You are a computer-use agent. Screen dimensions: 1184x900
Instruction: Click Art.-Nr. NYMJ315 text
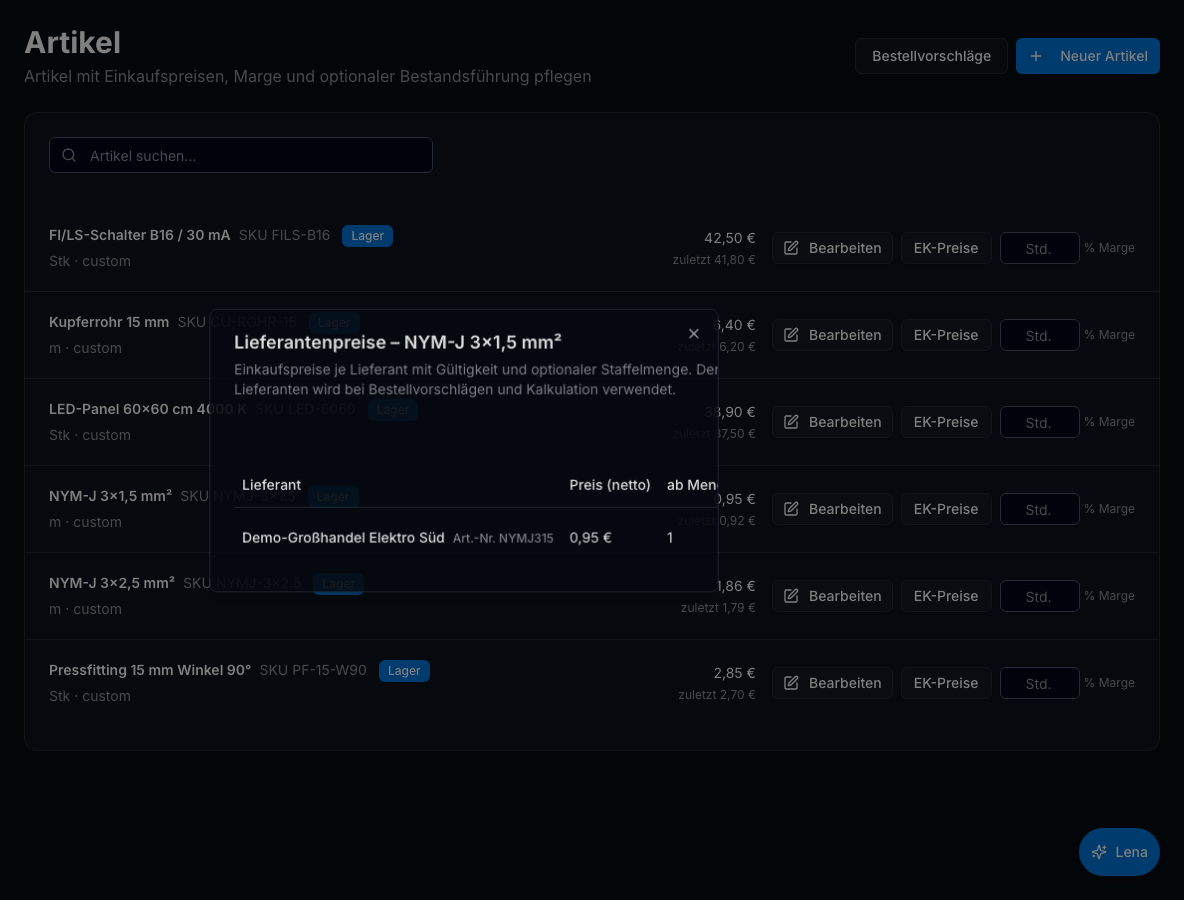(503, 538)
